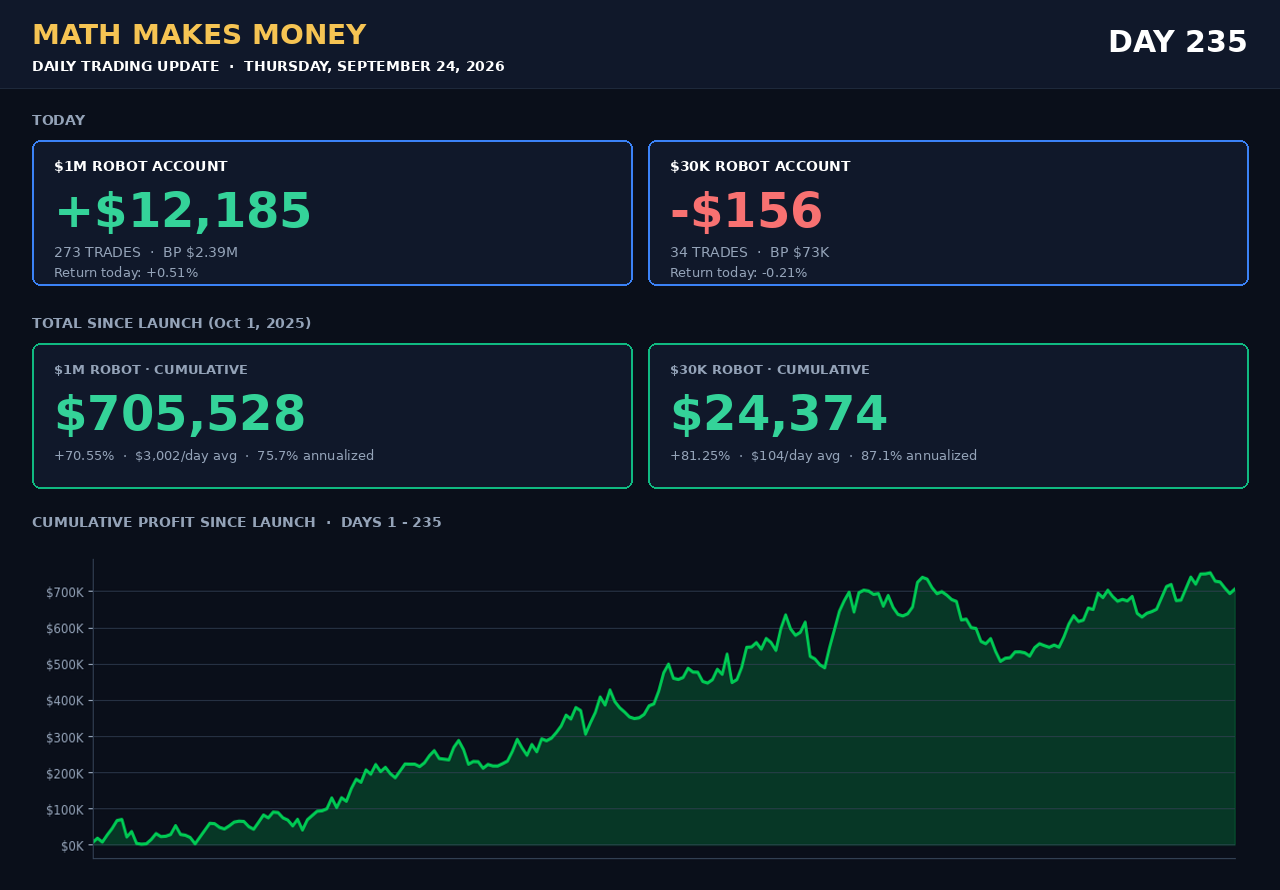Click the TODAY section heading
Screen dimensions: 1280x890
click(58, 121)
